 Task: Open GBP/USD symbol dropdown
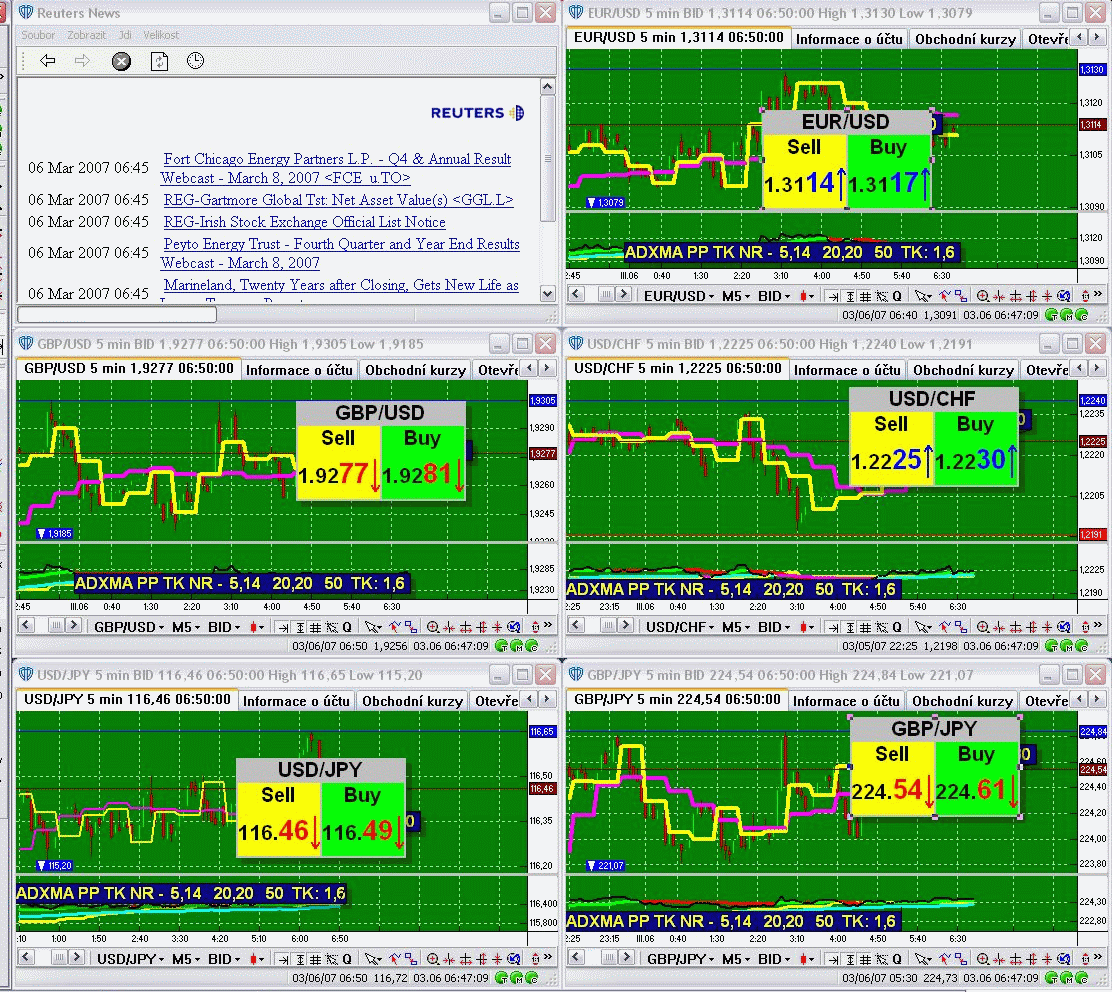[128, 627]
